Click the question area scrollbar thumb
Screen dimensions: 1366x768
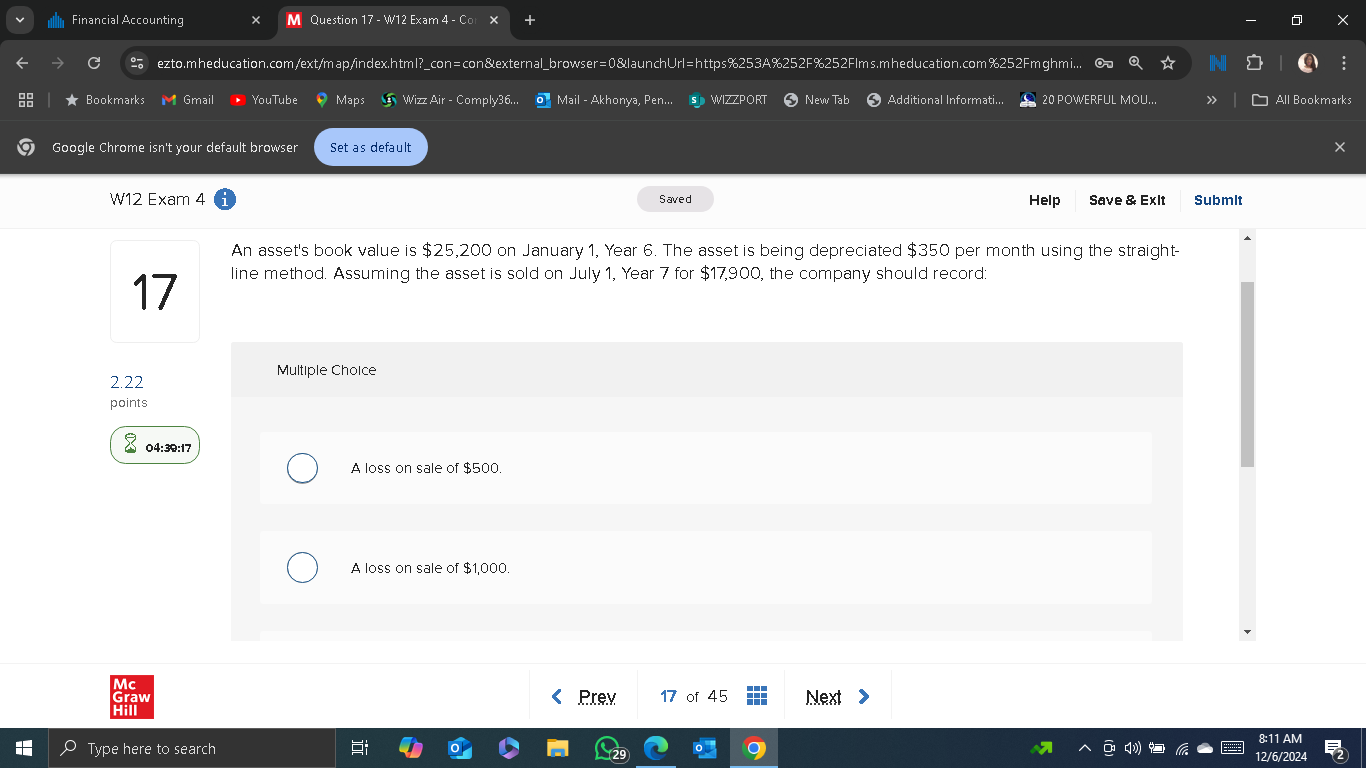[x=1247, y=374]
